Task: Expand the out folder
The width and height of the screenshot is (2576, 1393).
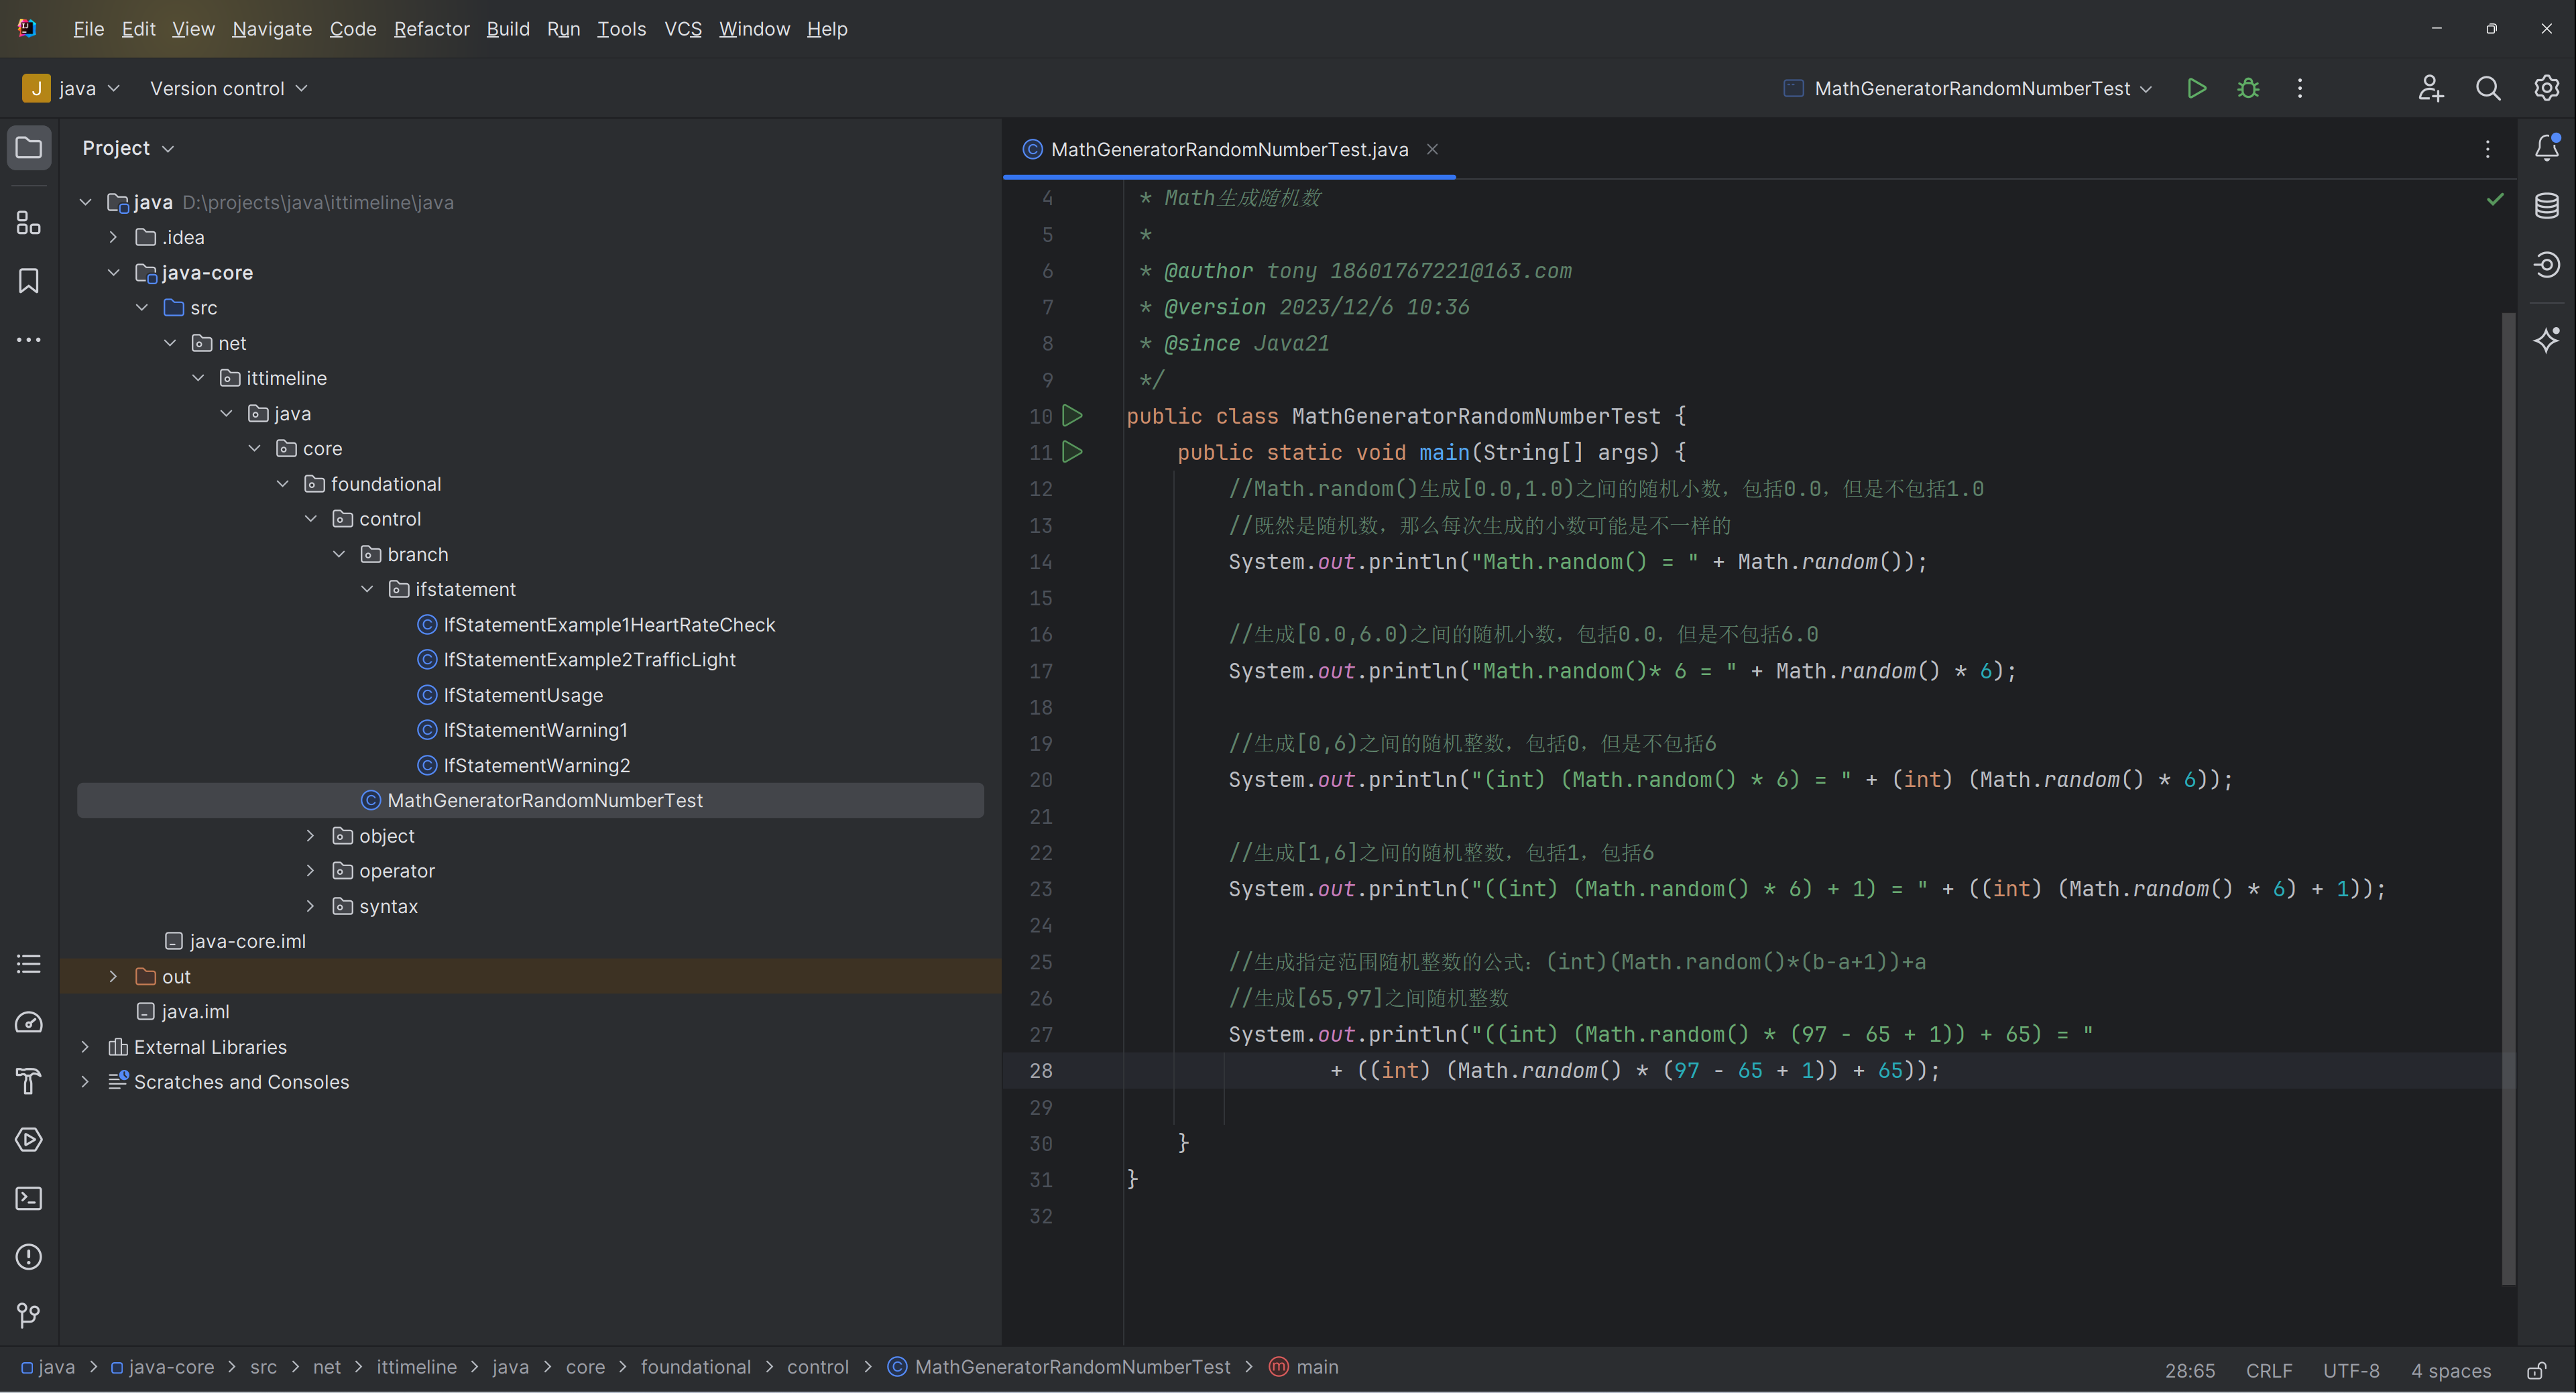Action: 113,976
